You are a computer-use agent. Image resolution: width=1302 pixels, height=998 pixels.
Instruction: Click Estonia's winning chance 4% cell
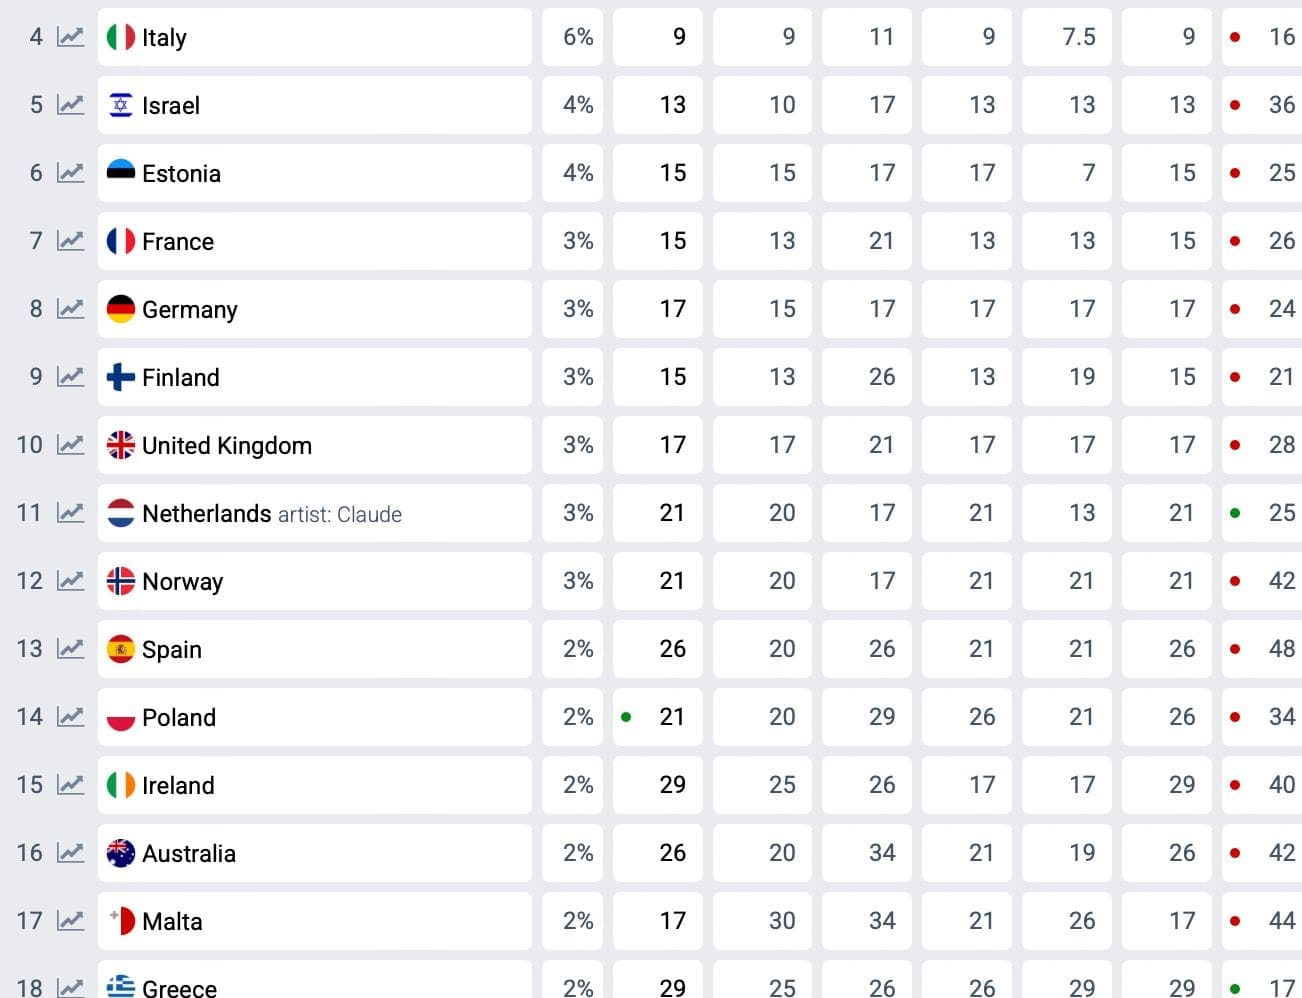572,173
